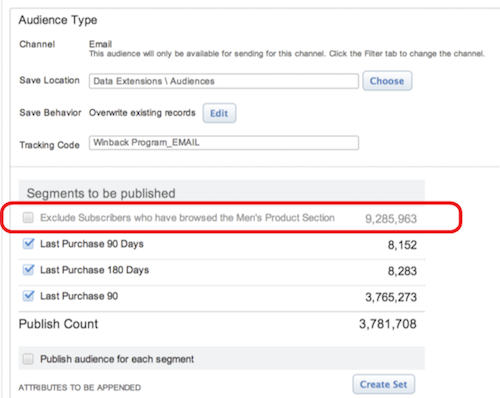
Task: Click the channel availability note below Email
Action: click(287, 54)
